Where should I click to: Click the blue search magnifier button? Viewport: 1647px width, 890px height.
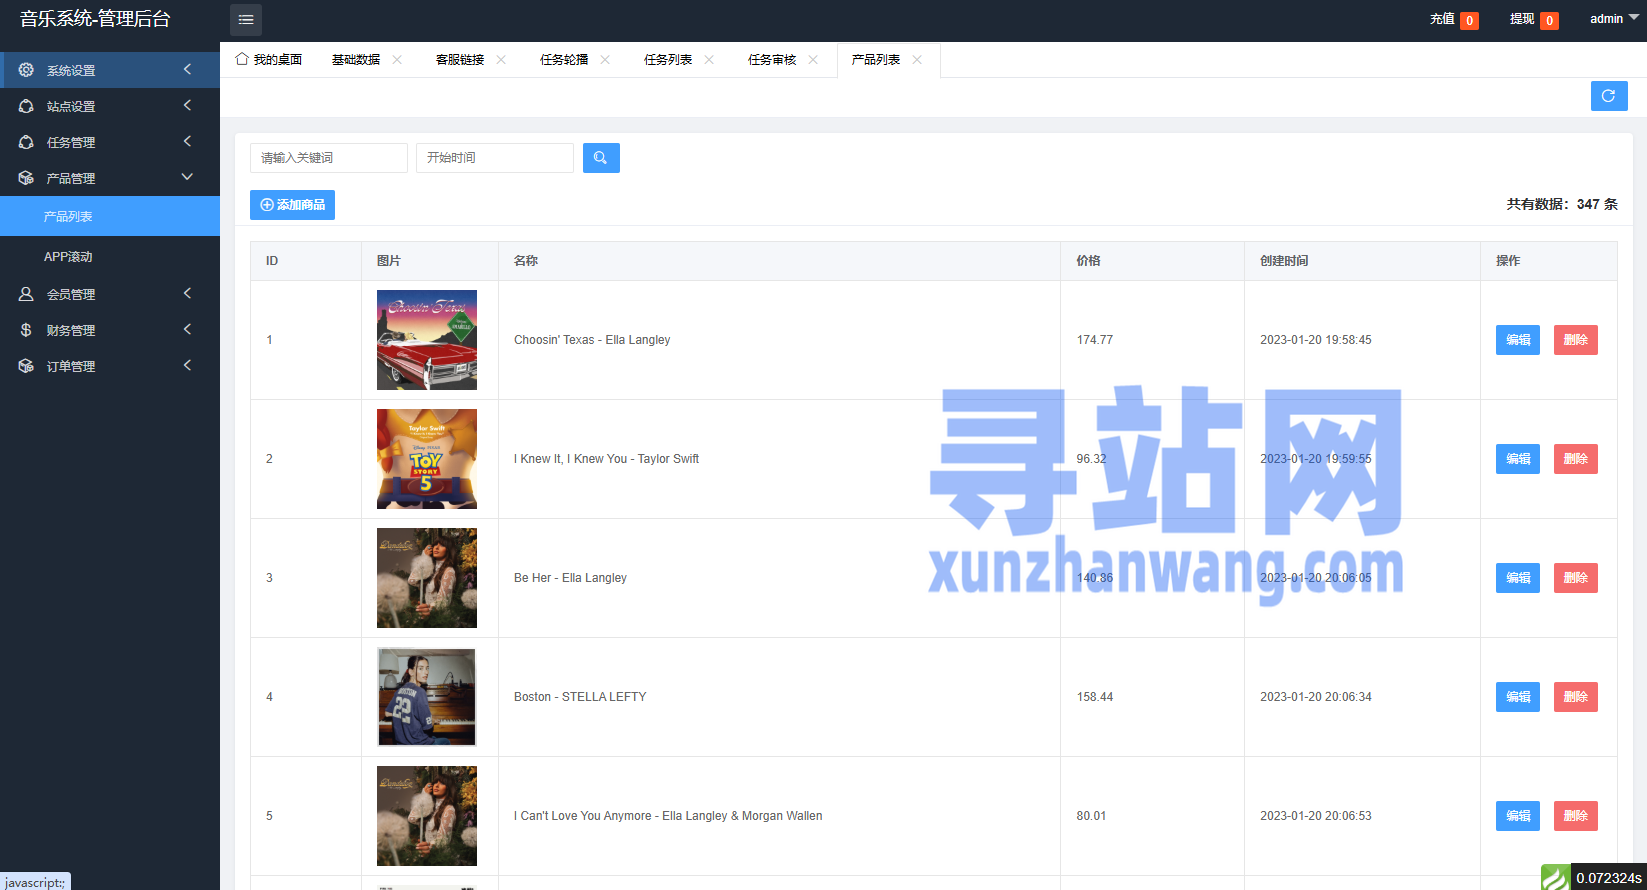click(x=601, y=158)
